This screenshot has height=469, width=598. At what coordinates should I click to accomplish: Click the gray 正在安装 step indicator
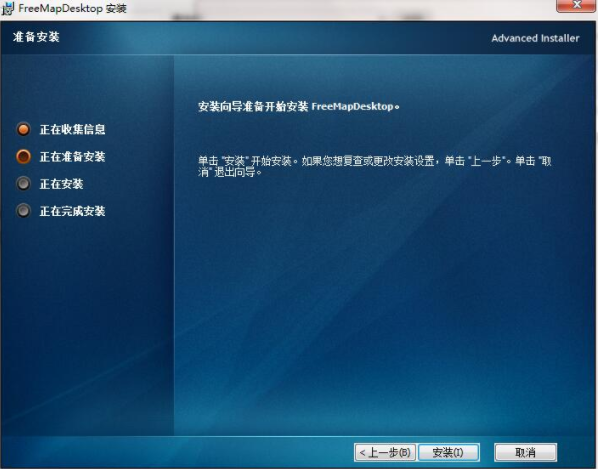24,184
